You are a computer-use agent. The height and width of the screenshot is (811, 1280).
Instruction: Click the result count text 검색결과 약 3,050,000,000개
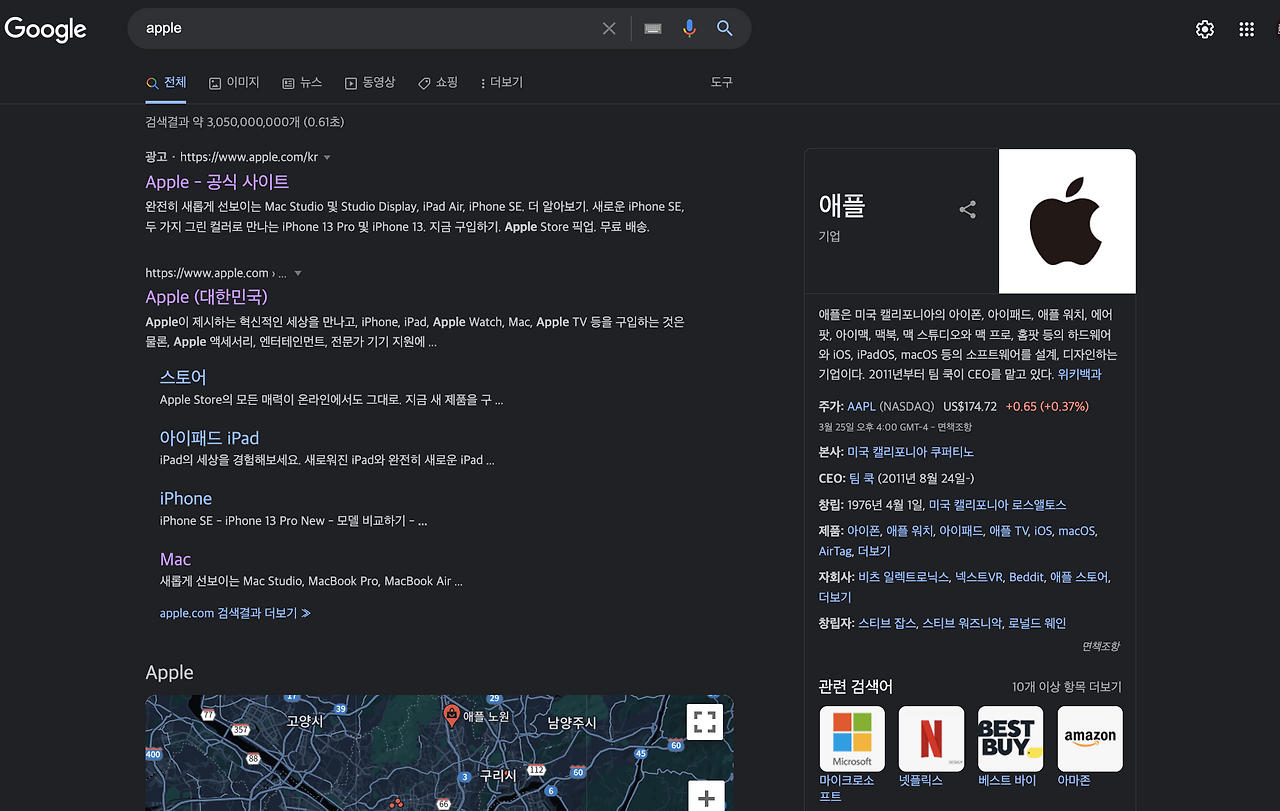(x=223, y=122)
